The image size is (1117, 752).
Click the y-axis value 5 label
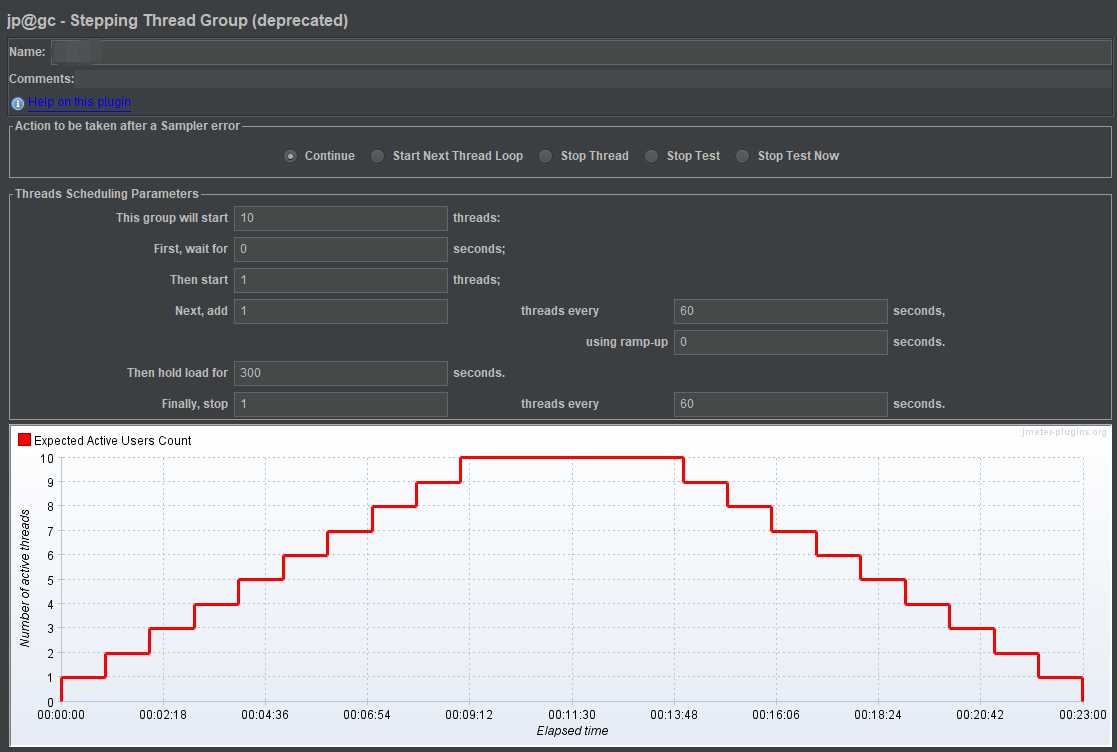(x=51, y=580)
